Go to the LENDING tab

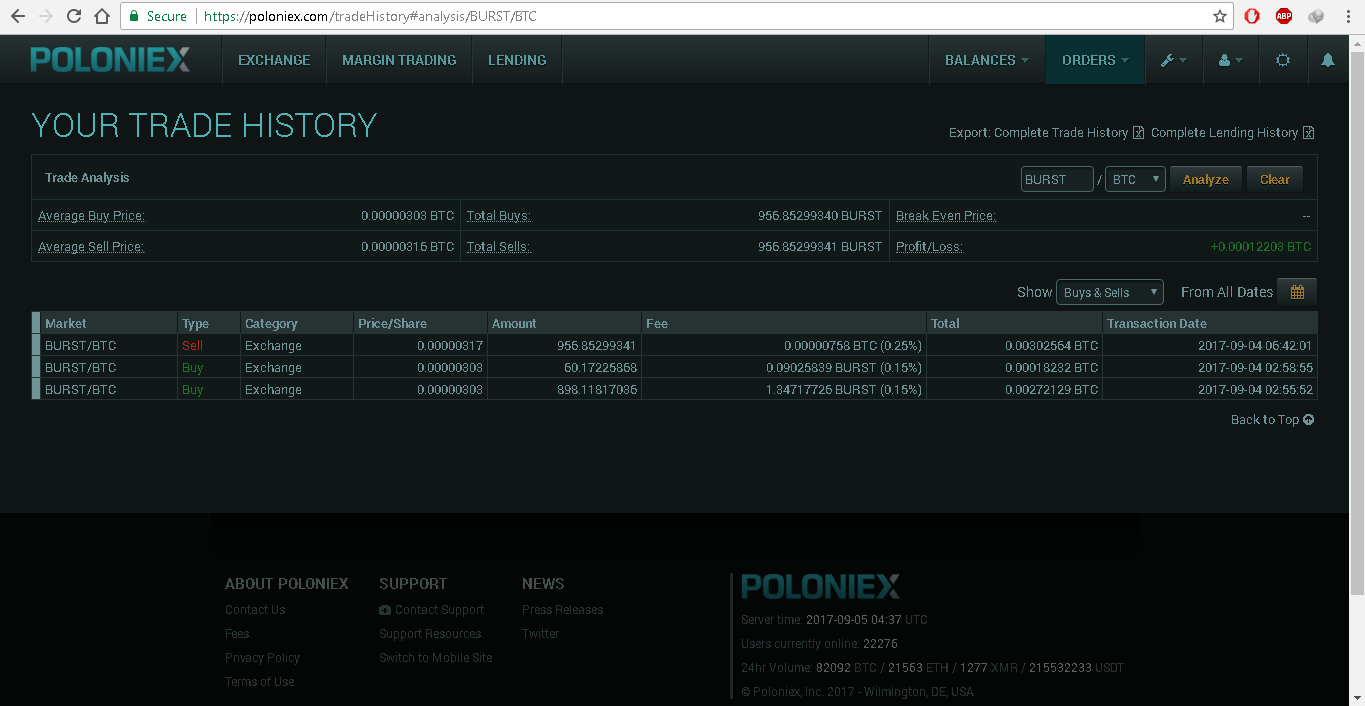(517, 60)
